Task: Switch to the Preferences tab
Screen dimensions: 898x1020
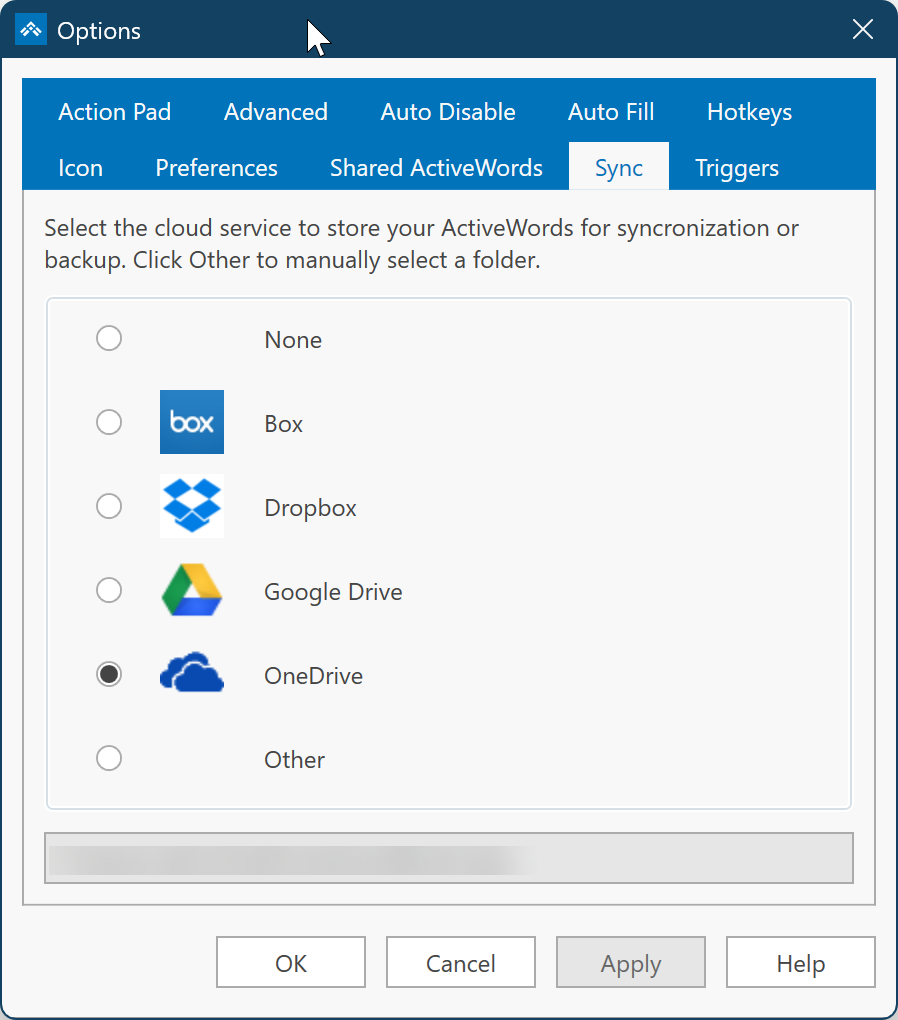Action: [x=217, y=168]
